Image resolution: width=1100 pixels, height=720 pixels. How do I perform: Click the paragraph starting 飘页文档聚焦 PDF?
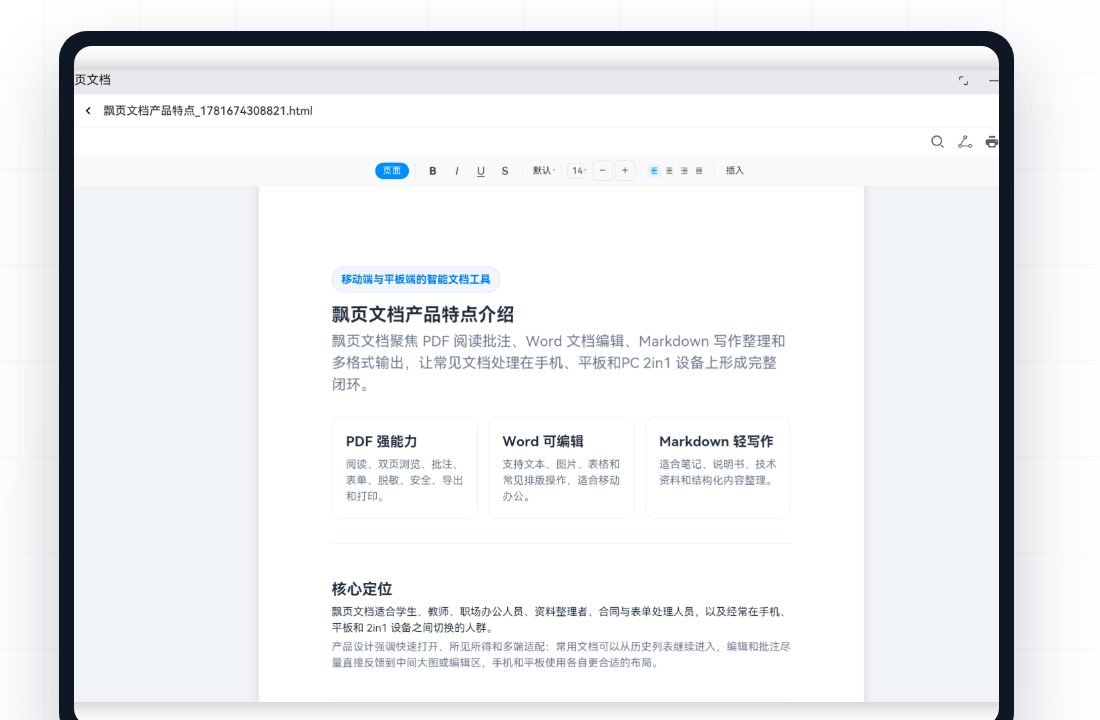(x=558, y=363)
